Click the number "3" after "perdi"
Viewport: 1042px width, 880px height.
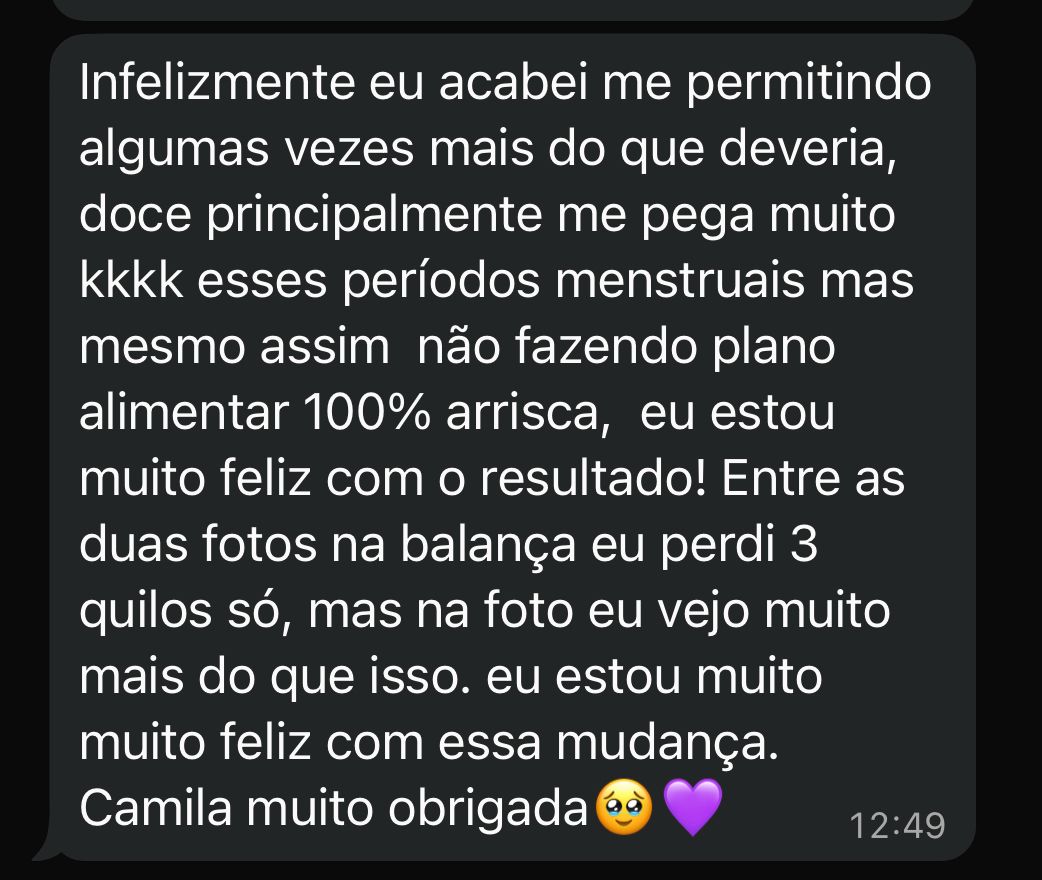[804, 544]
